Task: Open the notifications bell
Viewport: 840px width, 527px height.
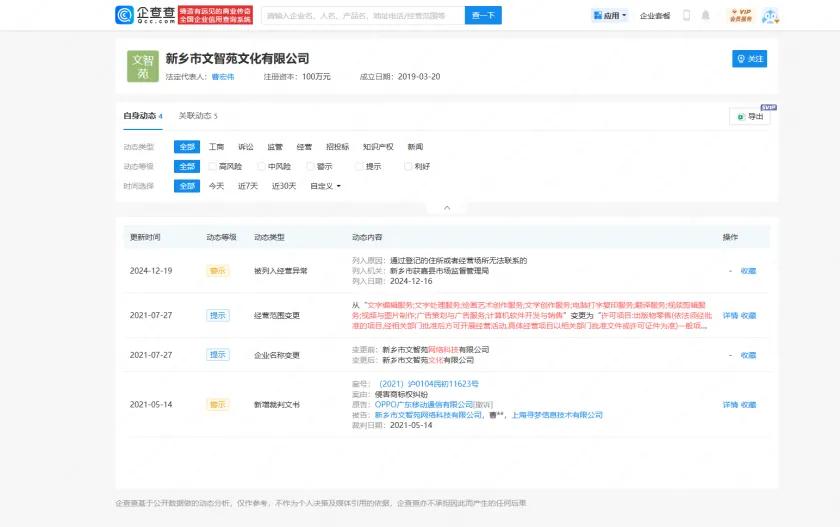Action: pos(706,16)
